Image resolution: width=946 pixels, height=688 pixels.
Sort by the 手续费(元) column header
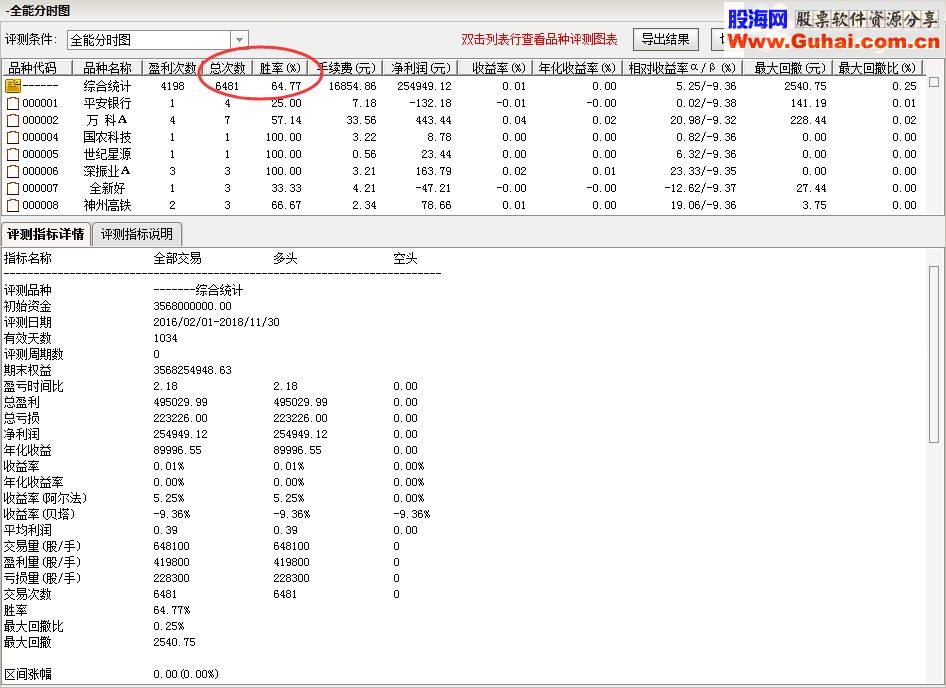pyautogui.click(x=347, y=68)
